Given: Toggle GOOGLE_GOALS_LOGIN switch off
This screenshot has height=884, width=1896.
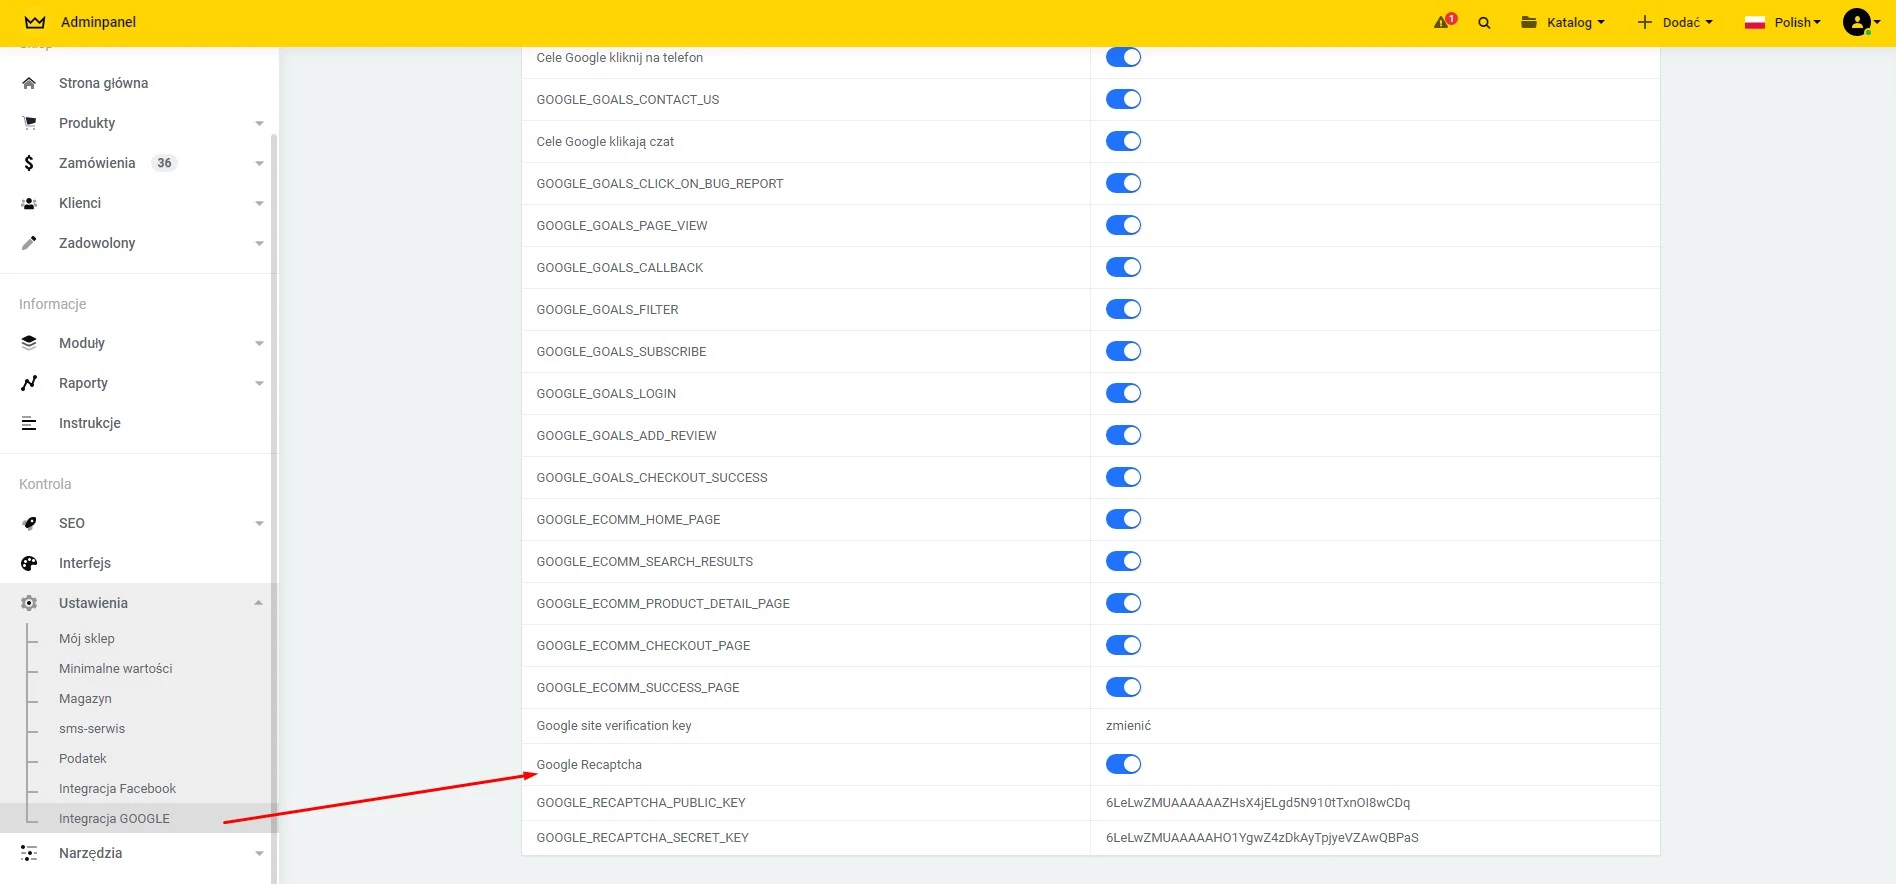Looking at the screenshot, I should pos(1123,393).
